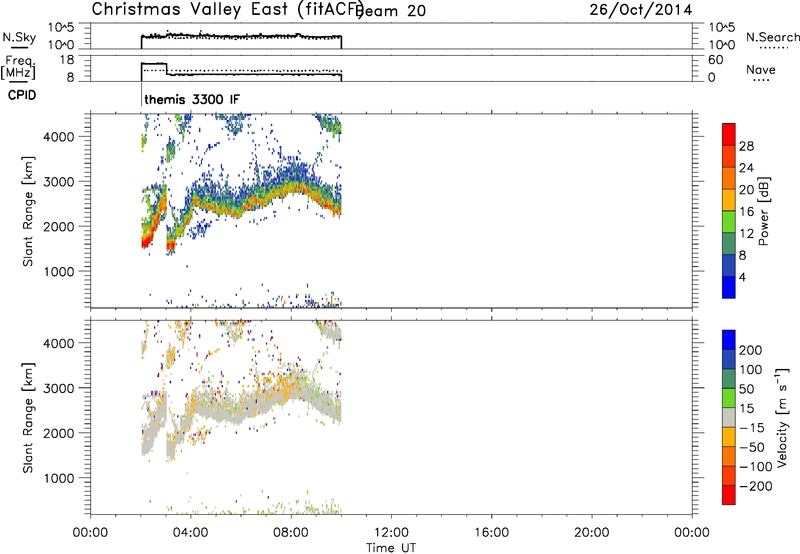The width and height of the screenshot is (800, 554).
Task: Click the date '26/Oct/2014'
Action: pyautogui.click(x=641, y=10)
